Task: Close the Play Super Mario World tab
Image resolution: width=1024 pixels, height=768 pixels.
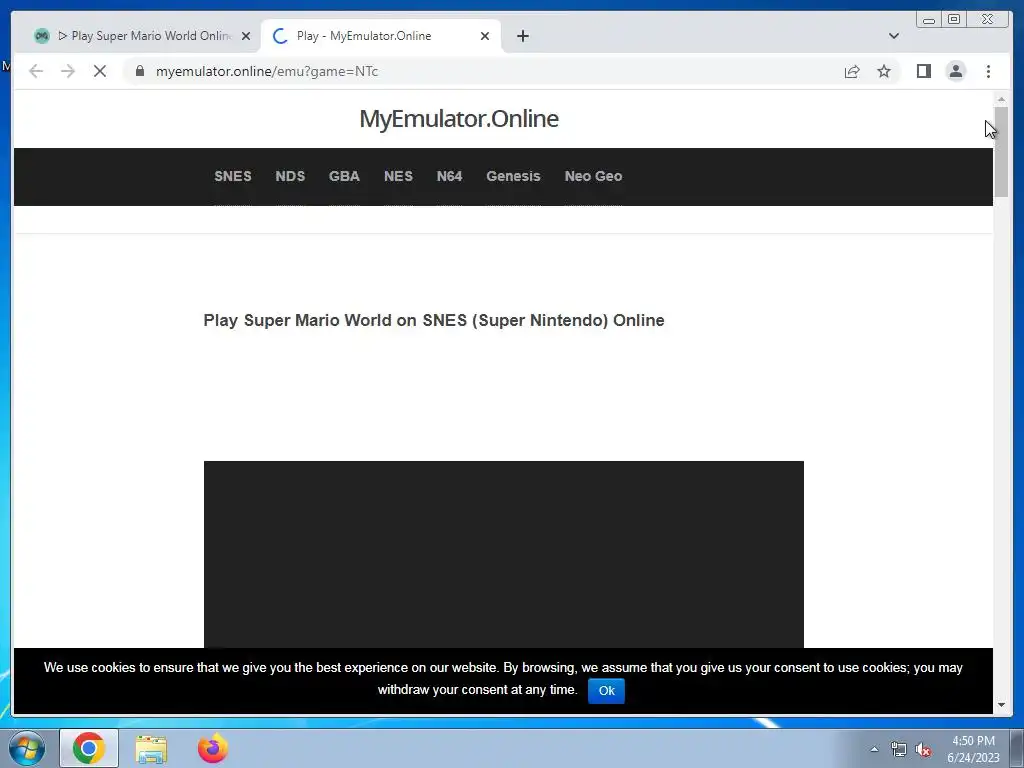Action: click(246, 37)
